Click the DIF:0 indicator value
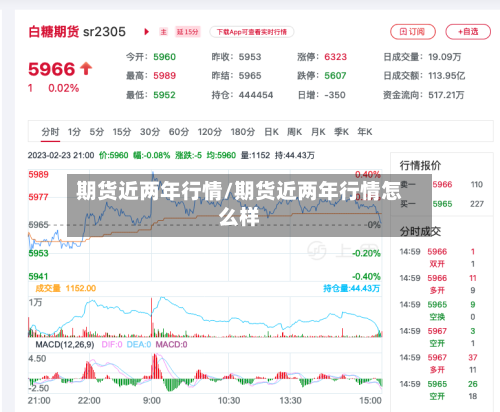Screen dimensions: 500x412 (x=112, y=345)
